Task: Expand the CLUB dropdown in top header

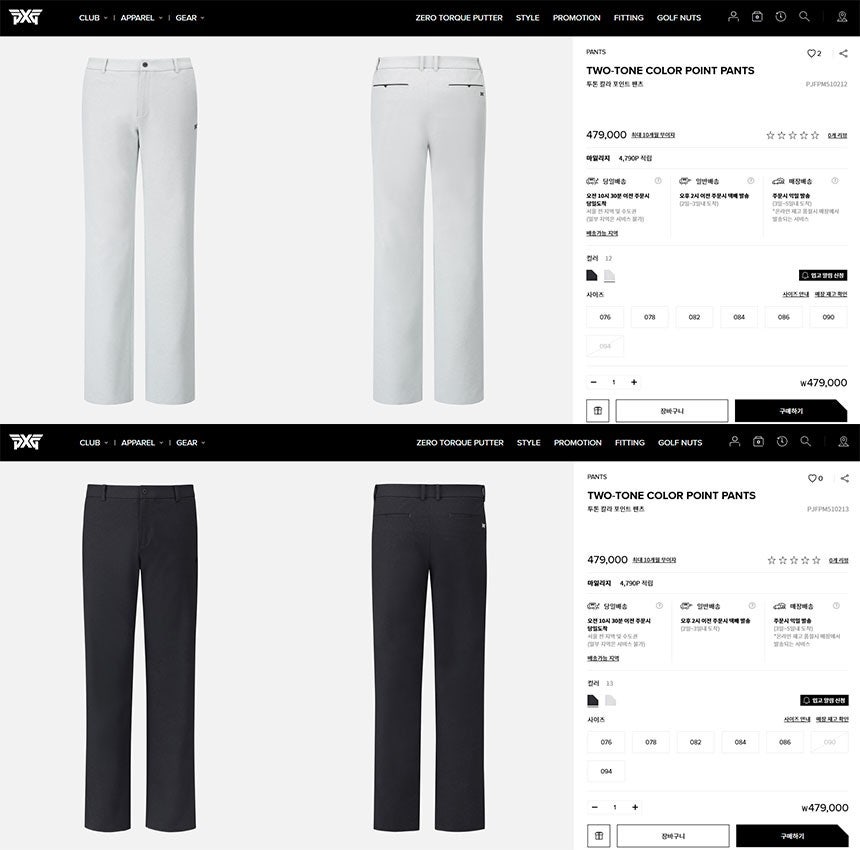Action: point(93,18)
